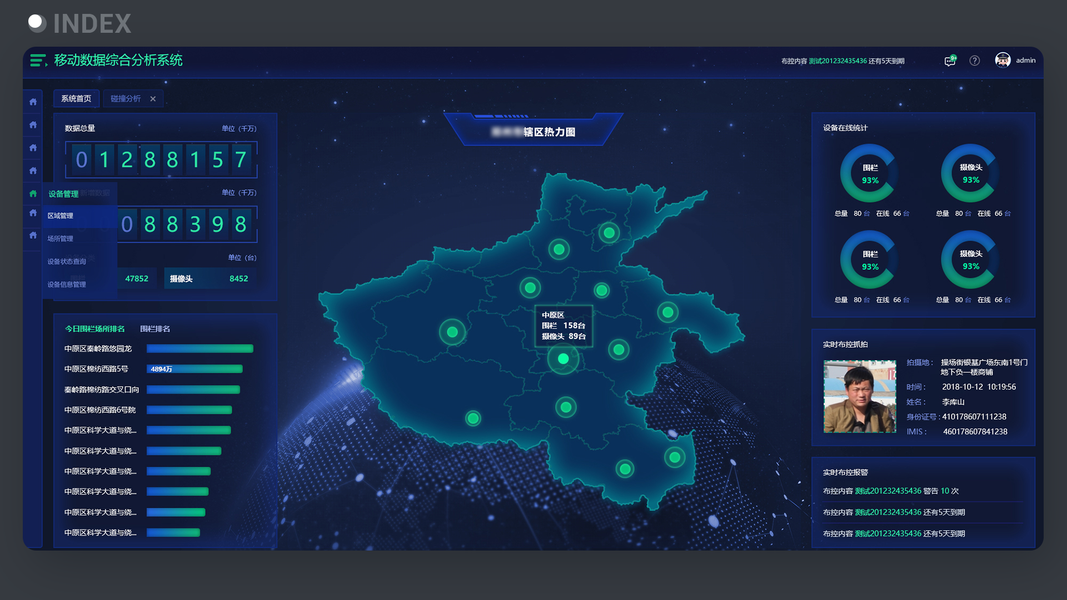This screenshot has width=1067, height=600.
Task: Open the hamburger menu icon beside the system title
Action: click(38, 61)
